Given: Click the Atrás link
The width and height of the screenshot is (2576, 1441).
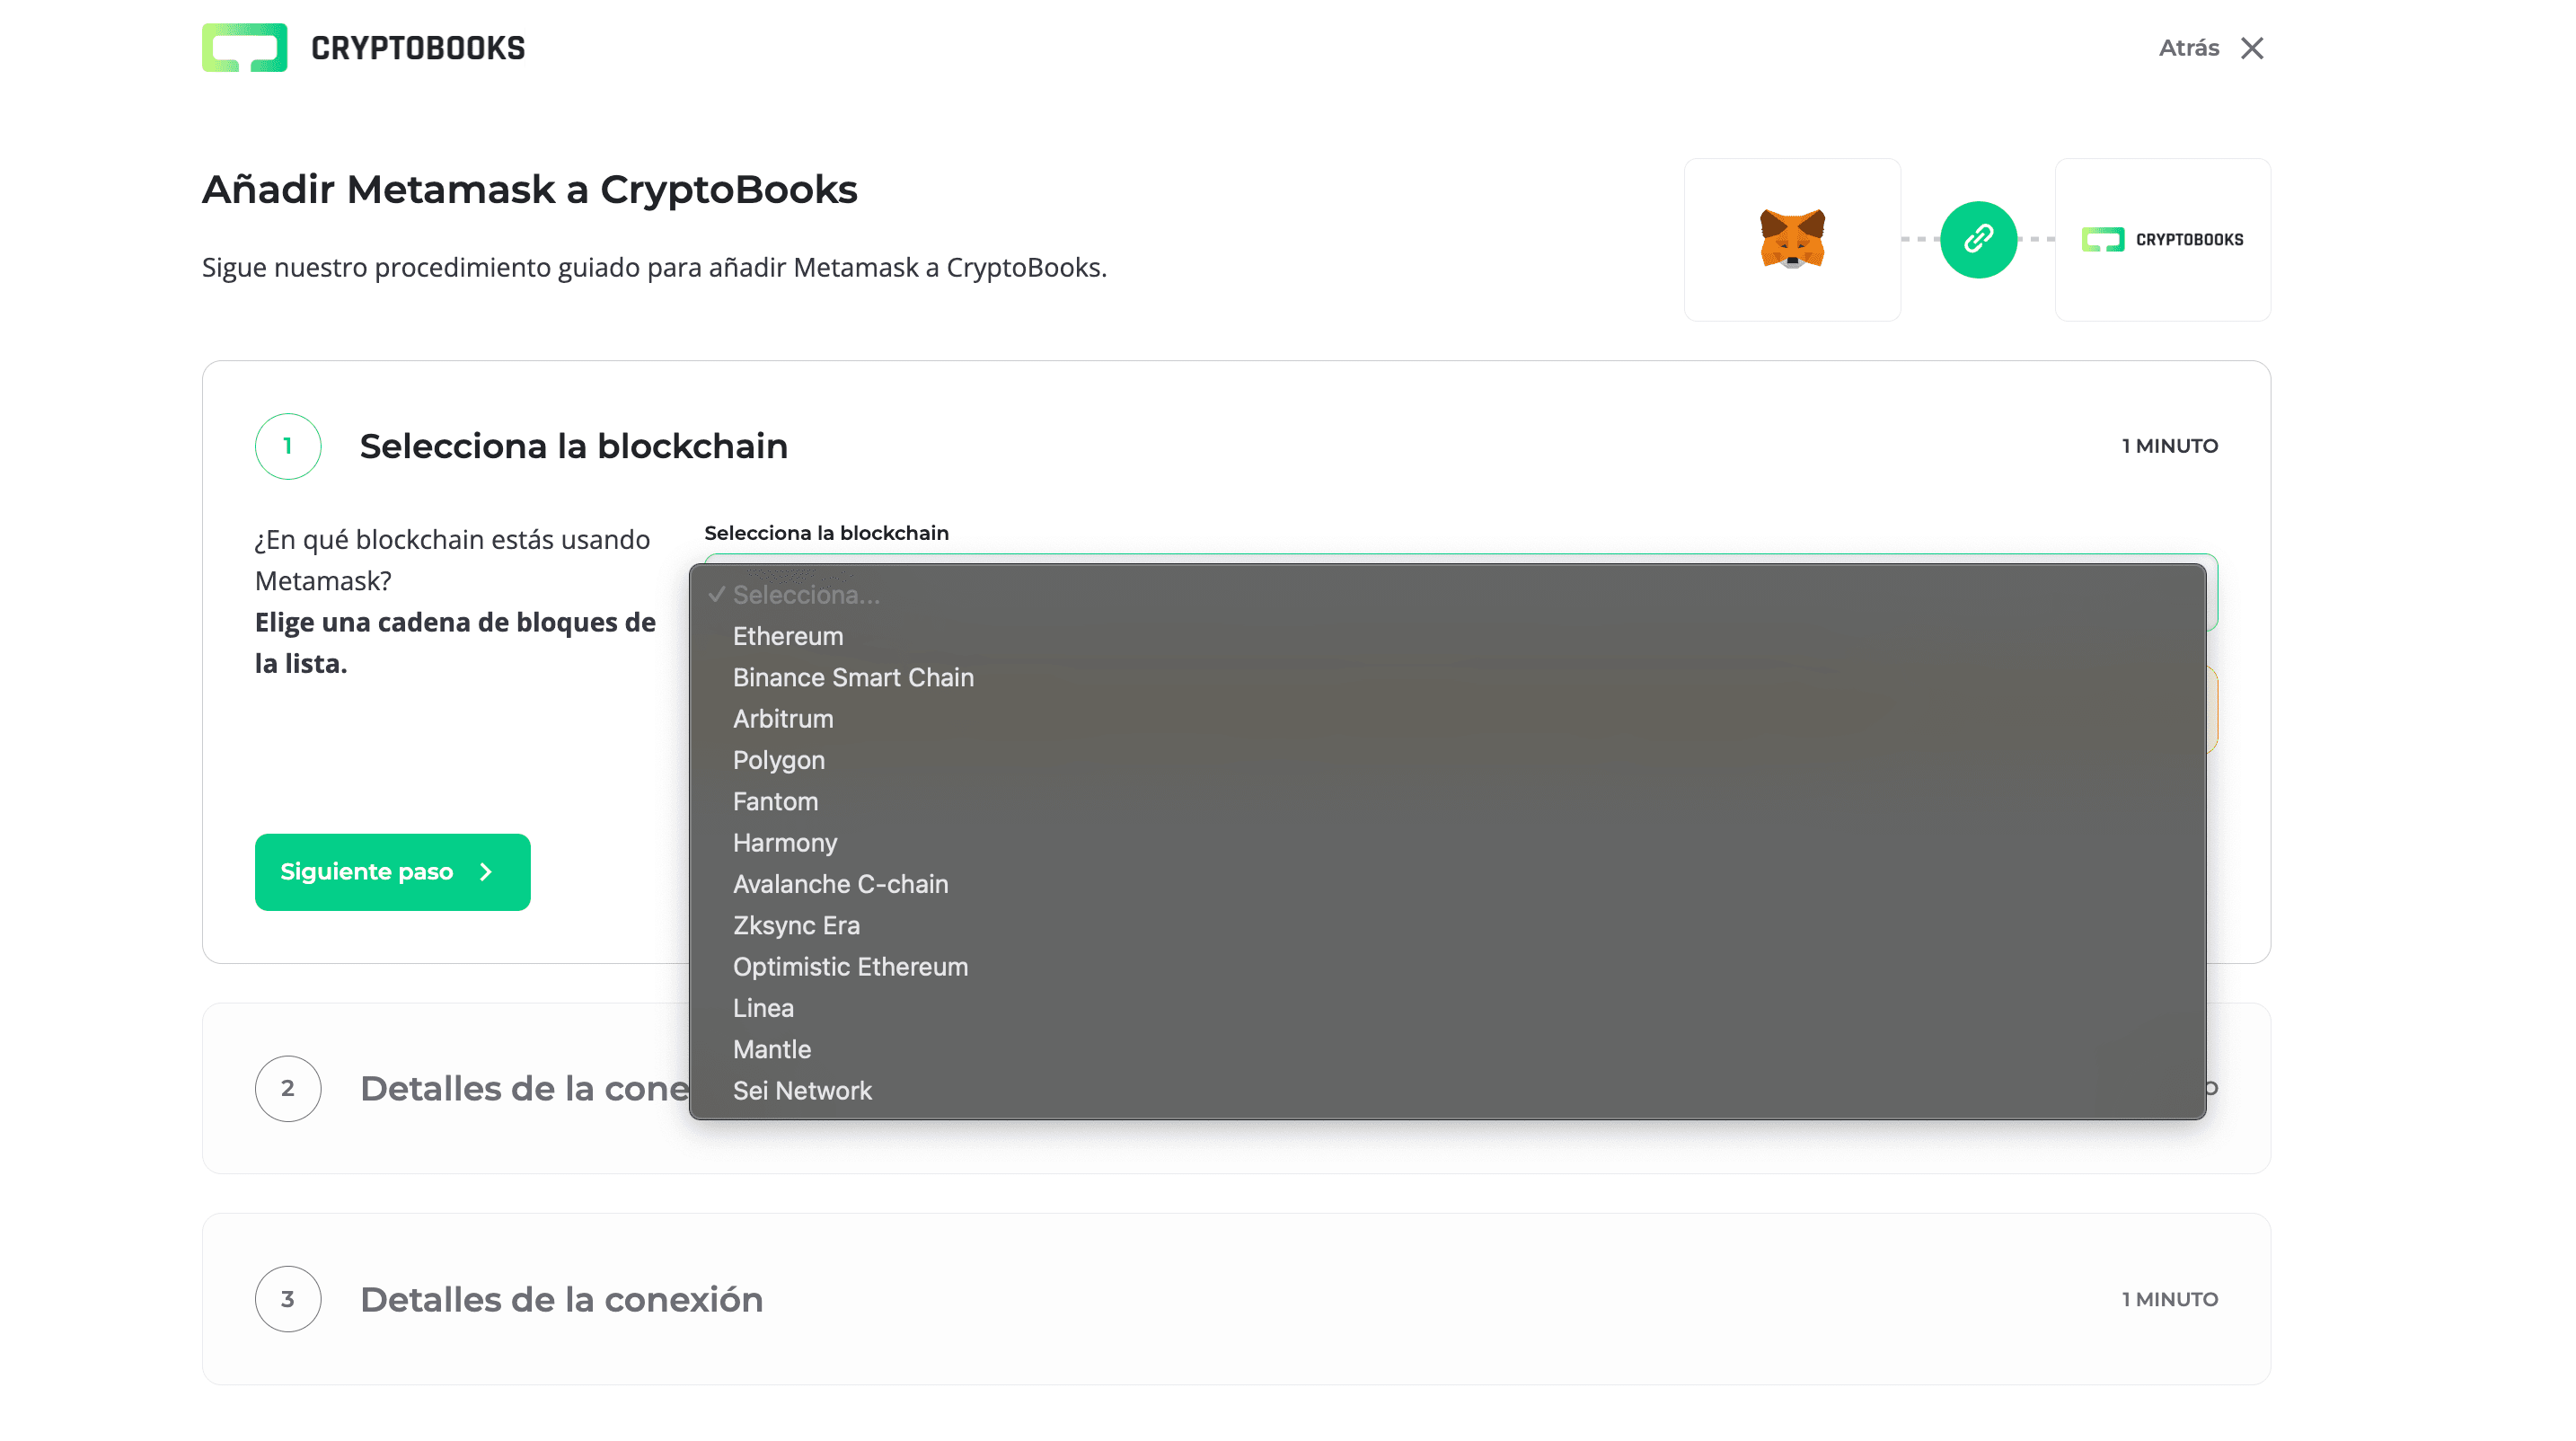Looking at the screenshot, I should point(2188,47).
